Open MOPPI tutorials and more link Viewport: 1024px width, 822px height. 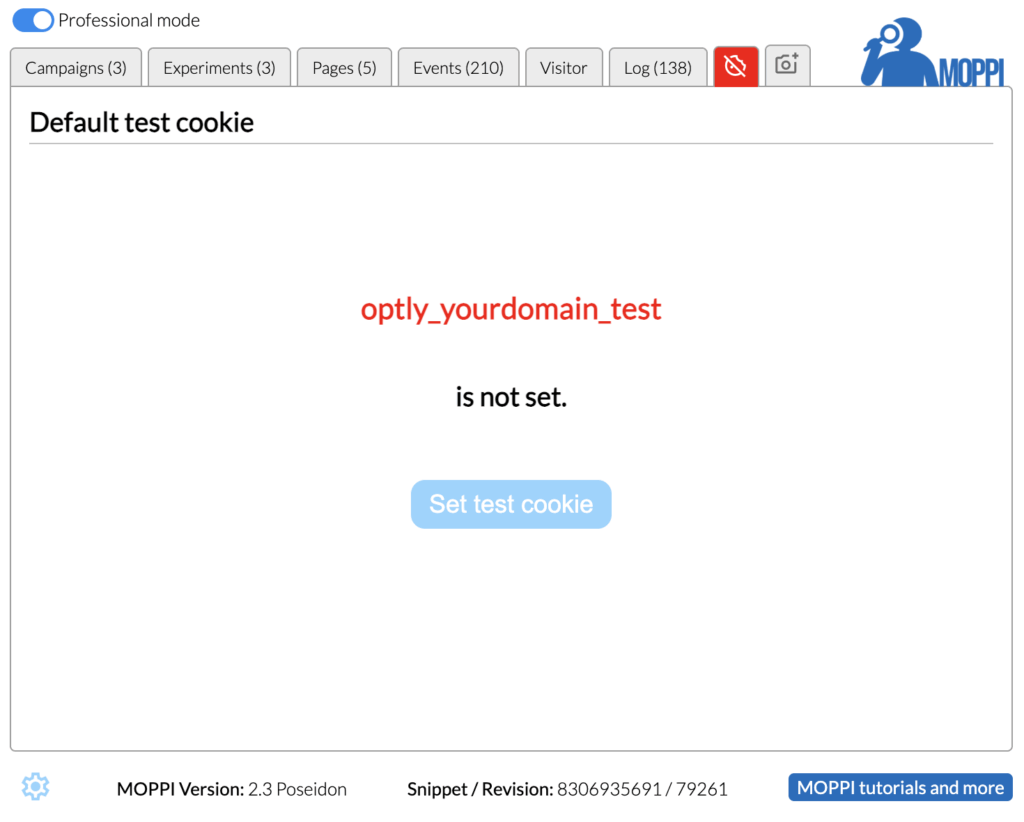click(900, 787)
